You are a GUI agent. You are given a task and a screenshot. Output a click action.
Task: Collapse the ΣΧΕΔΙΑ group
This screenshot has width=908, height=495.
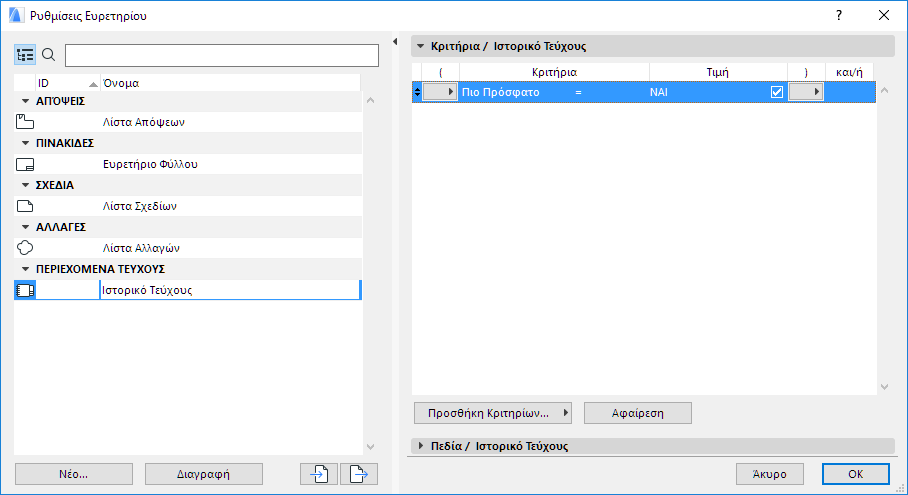click(x=25, y=185)
